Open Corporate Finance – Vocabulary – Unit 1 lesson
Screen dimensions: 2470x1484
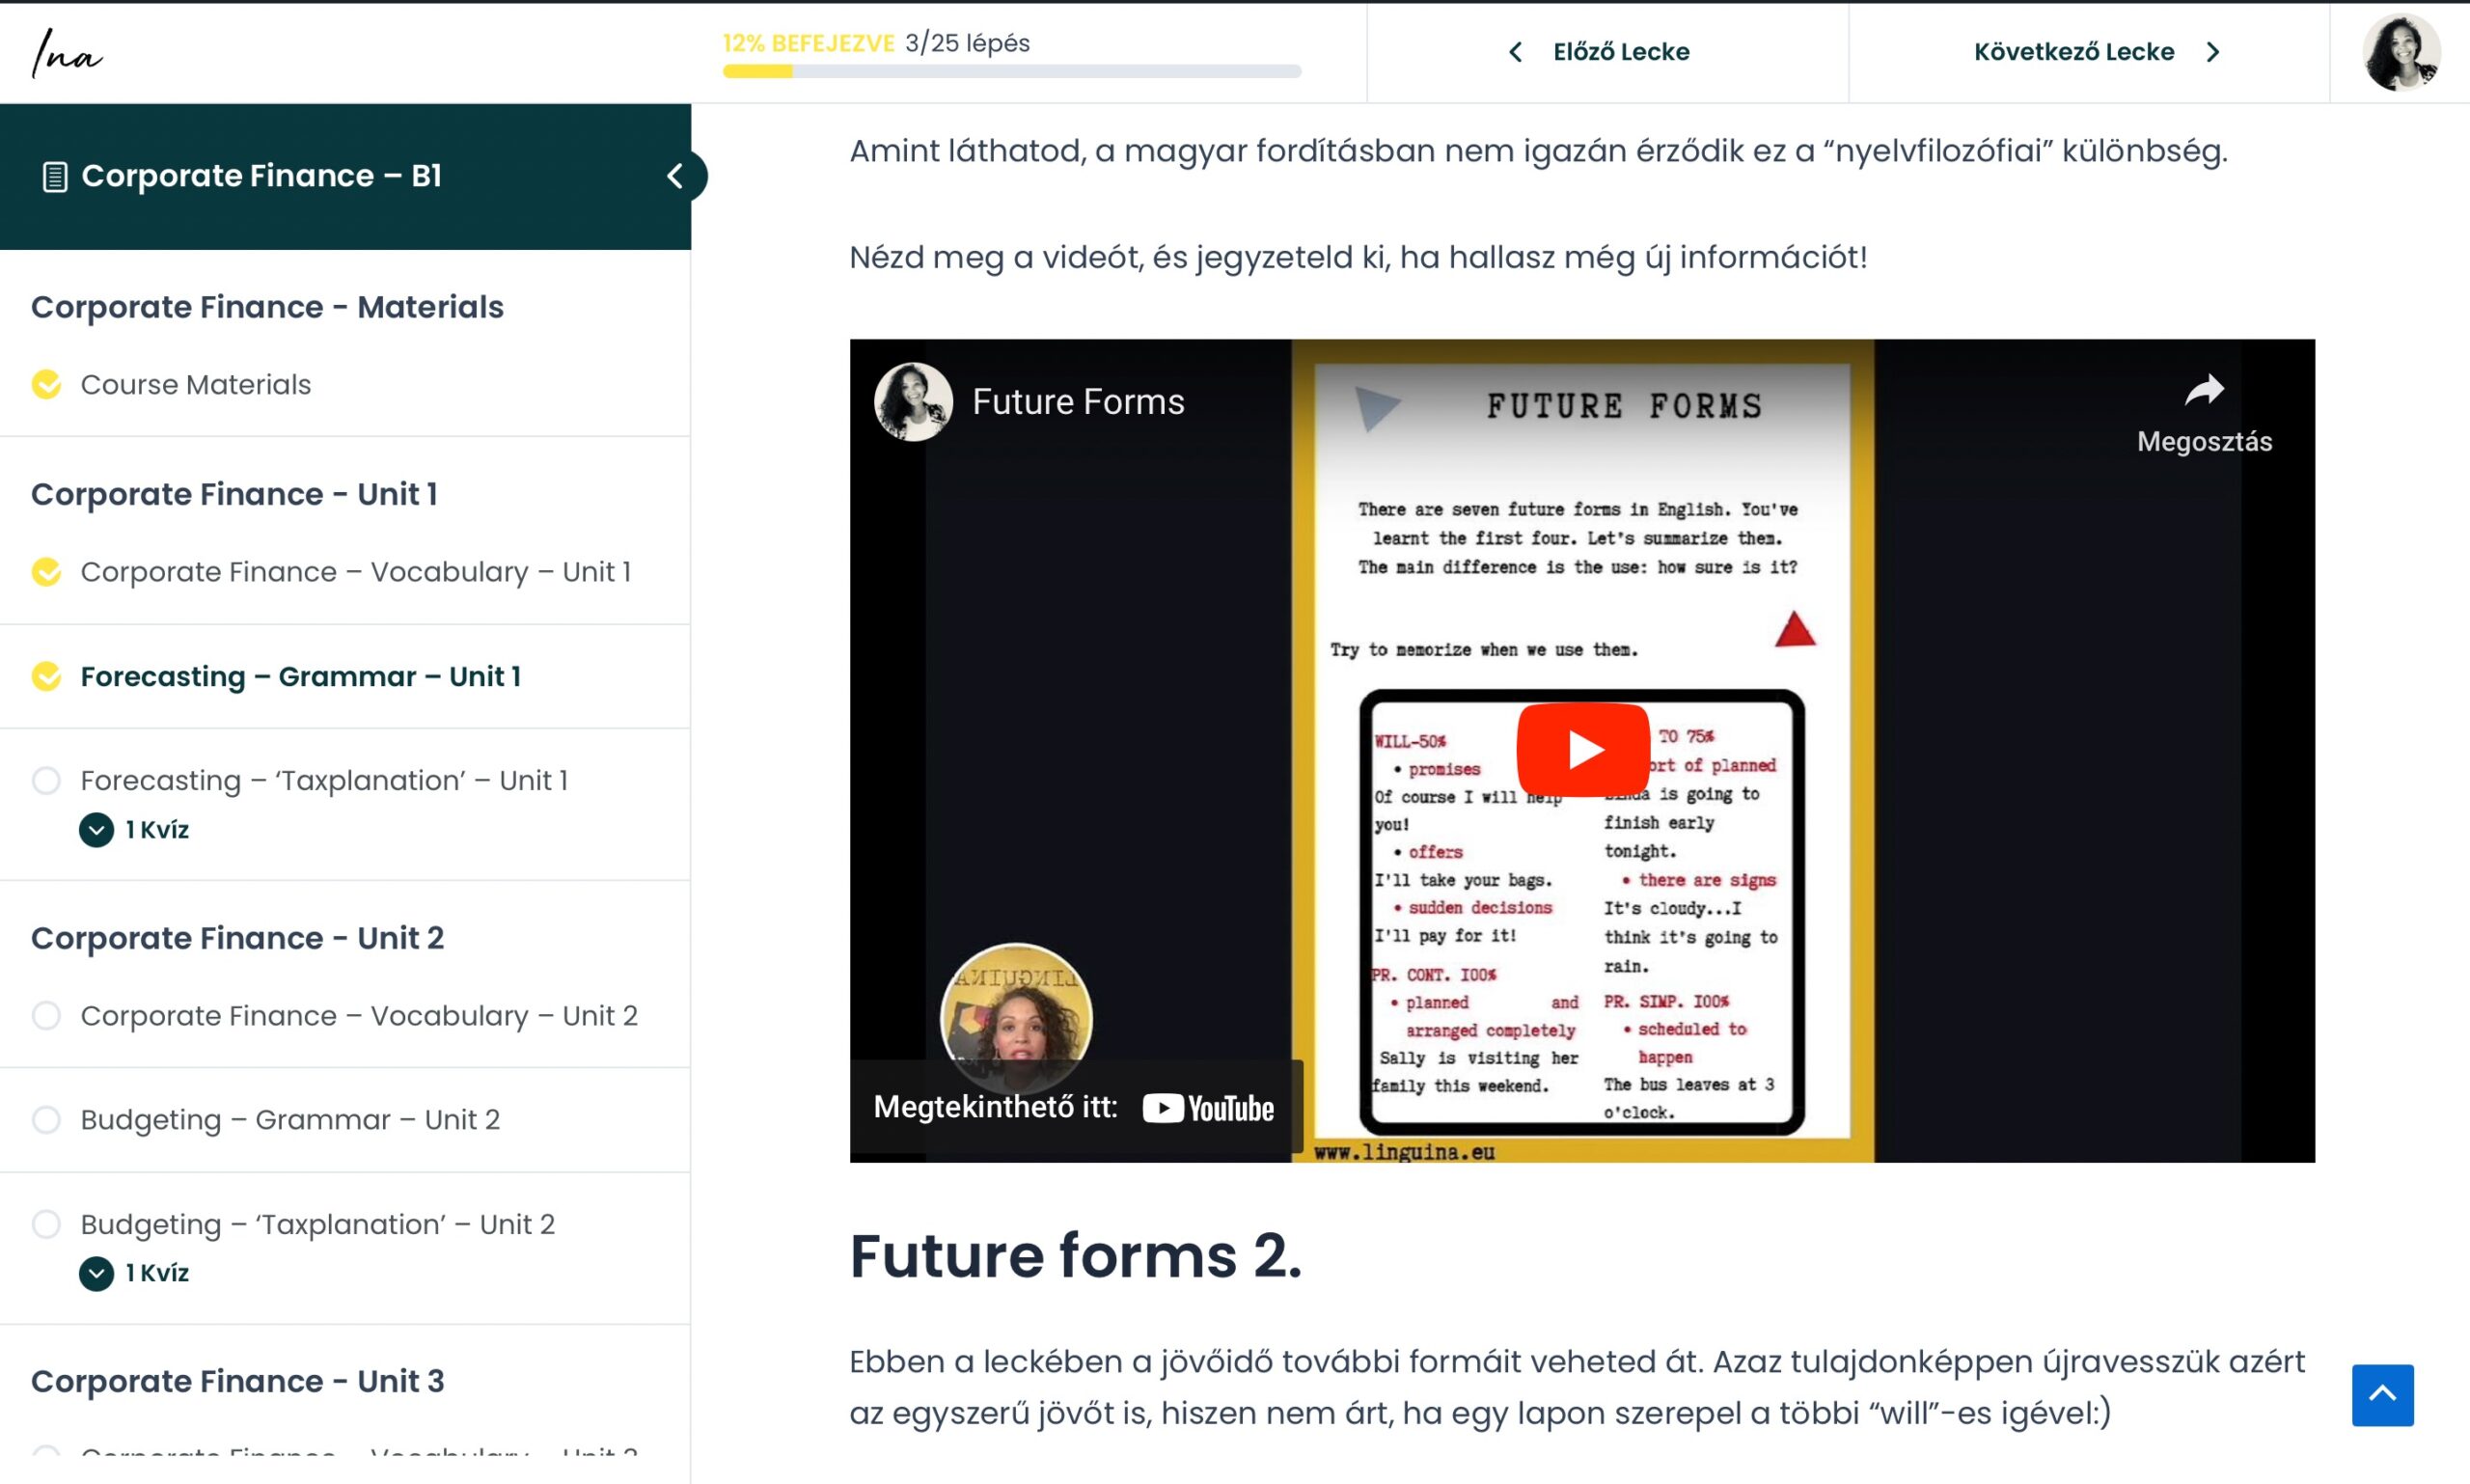click(x=355, y=572)
